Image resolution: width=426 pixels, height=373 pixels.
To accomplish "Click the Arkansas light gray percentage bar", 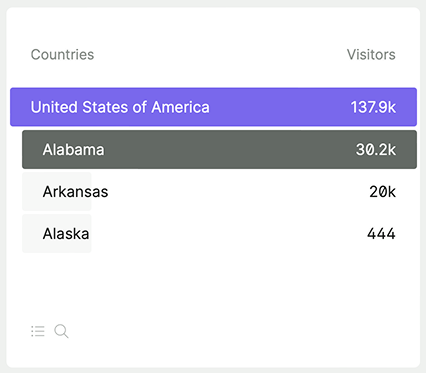I will click(x=57, y=192).
